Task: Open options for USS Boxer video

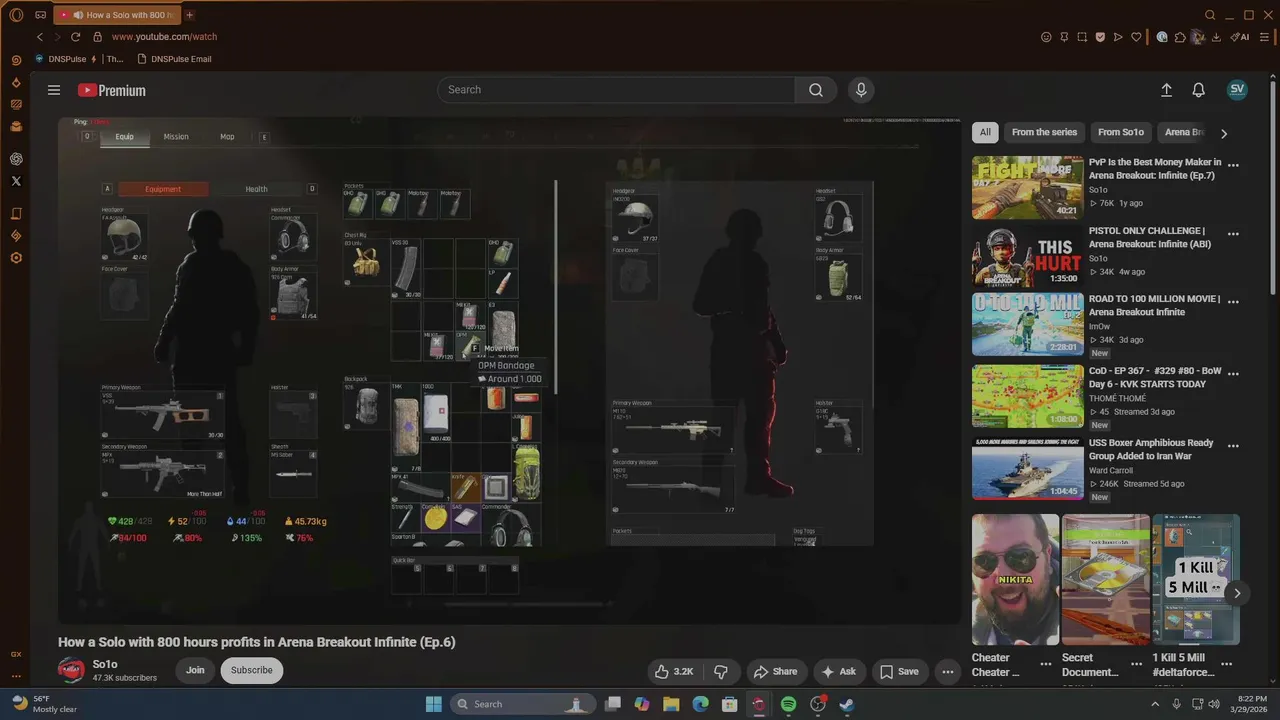Action: coord(1233,446)
